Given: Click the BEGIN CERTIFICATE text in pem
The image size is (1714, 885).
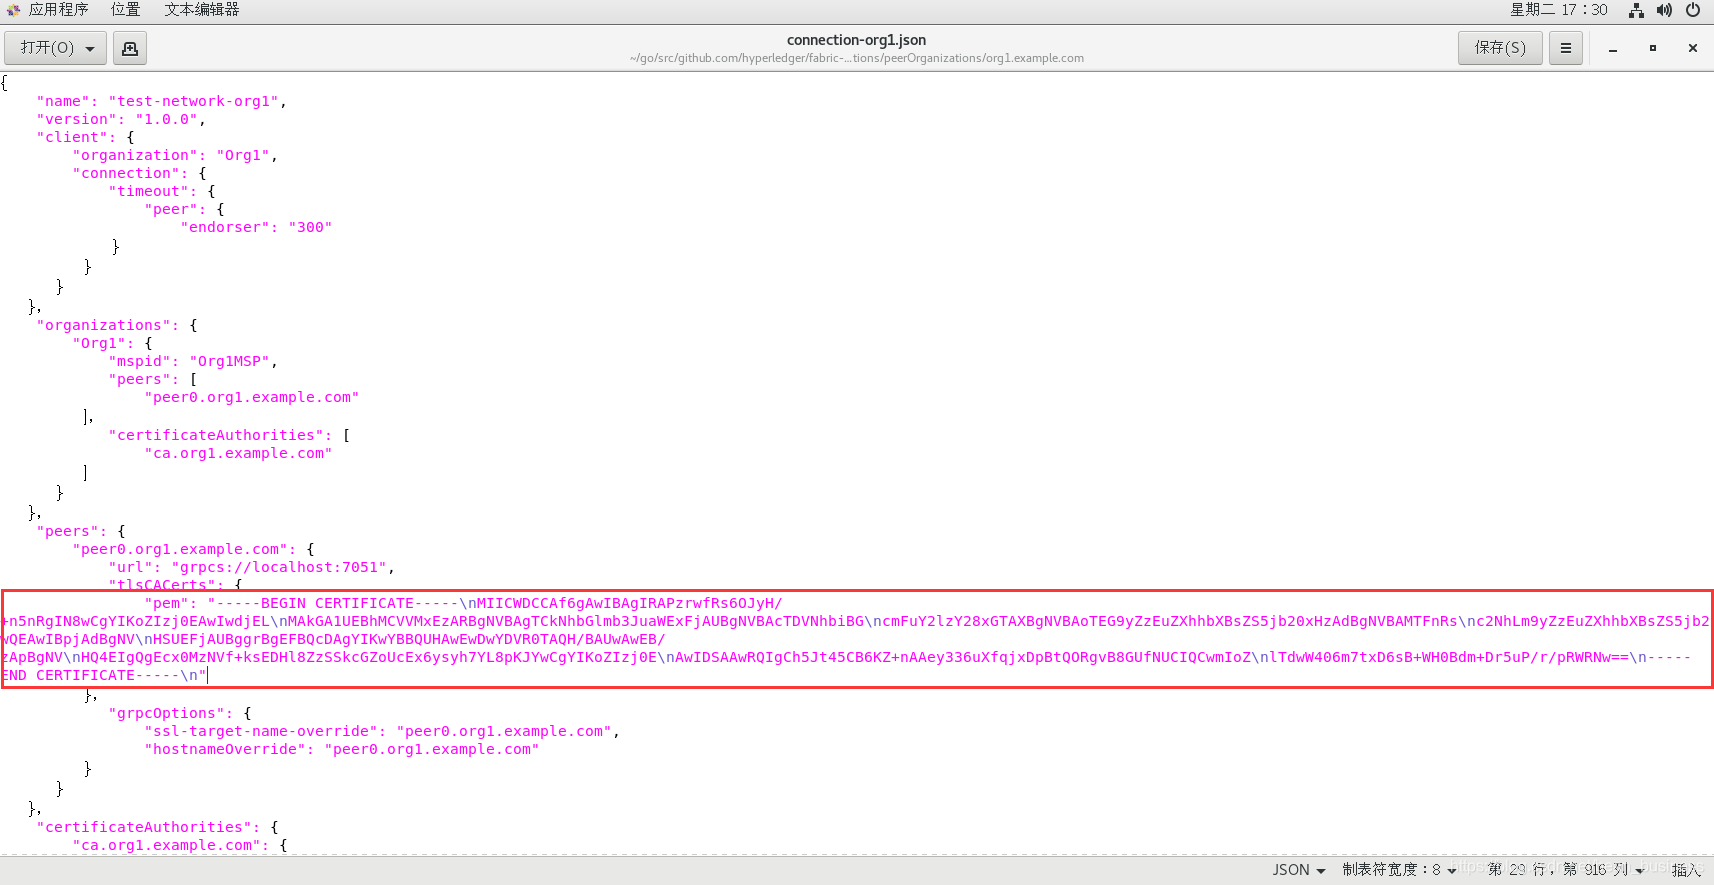Looking at the screenshot, I should (x=337, y=603).
